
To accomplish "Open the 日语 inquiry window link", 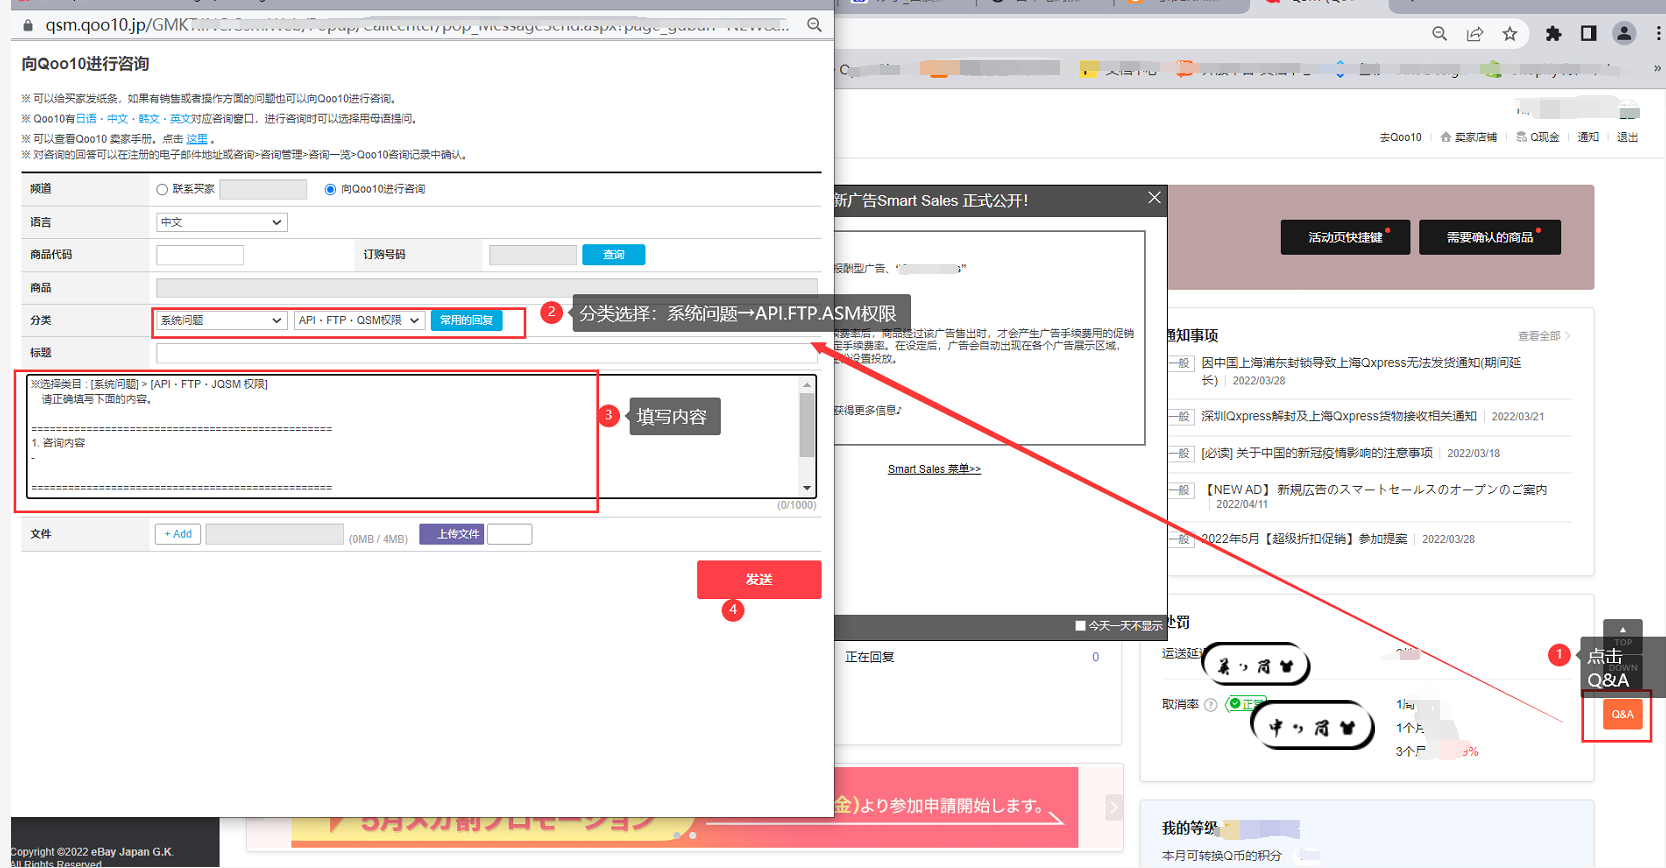I will (86, 119).
